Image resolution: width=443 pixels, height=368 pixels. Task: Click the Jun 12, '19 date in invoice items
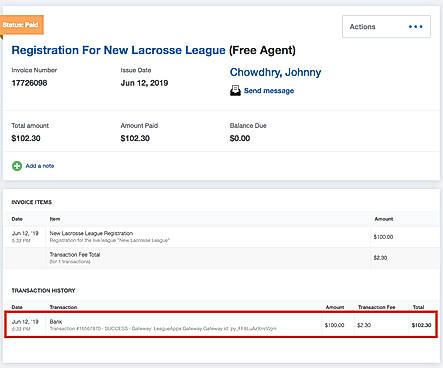25,233
